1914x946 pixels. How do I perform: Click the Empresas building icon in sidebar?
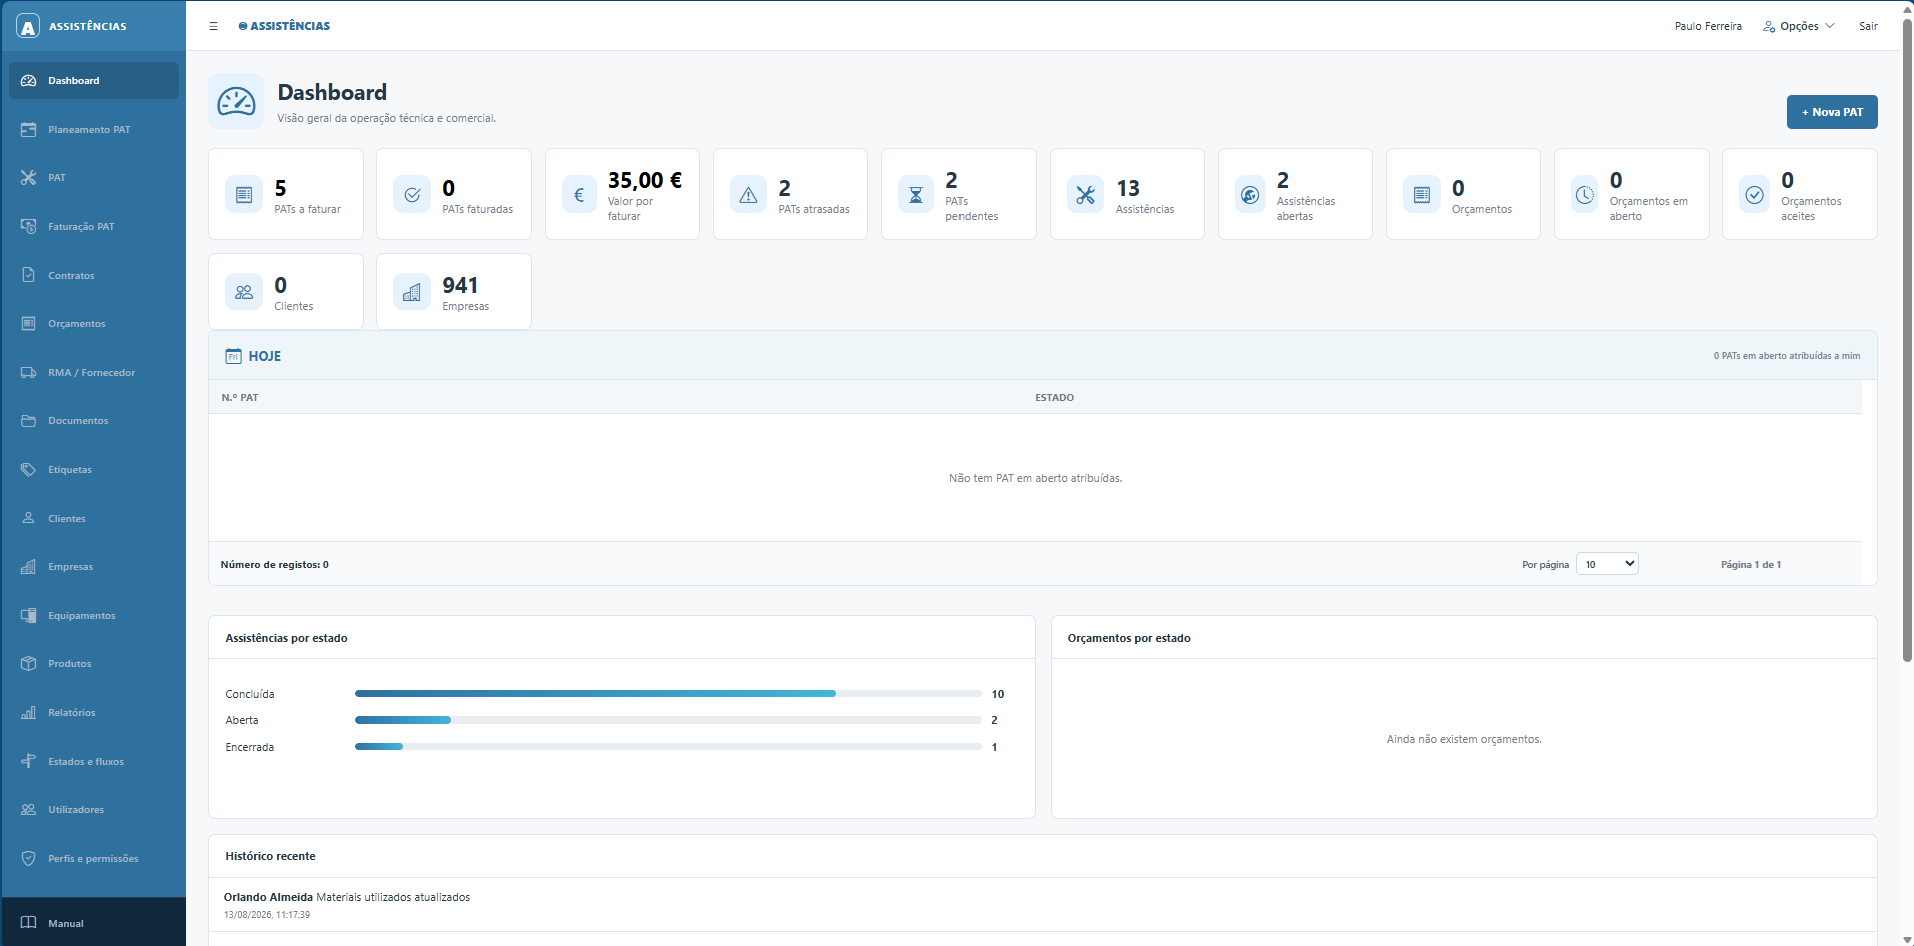pyautogui.click(x=28, y=567)
